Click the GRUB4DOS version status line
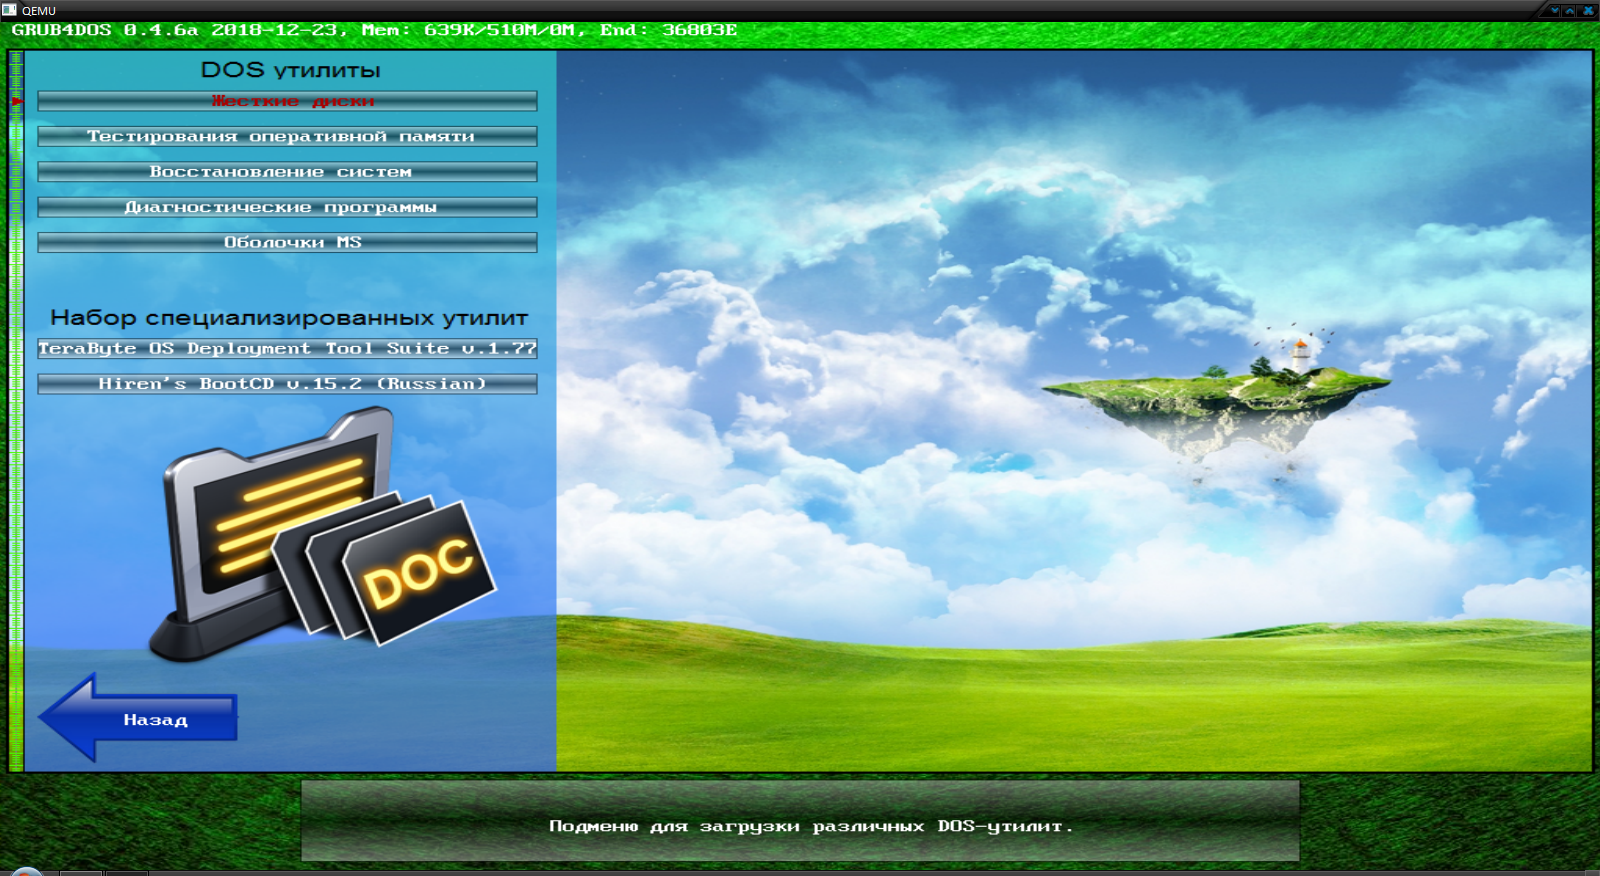The height and width of the screenshot is (876, 1600). (374, 30)
